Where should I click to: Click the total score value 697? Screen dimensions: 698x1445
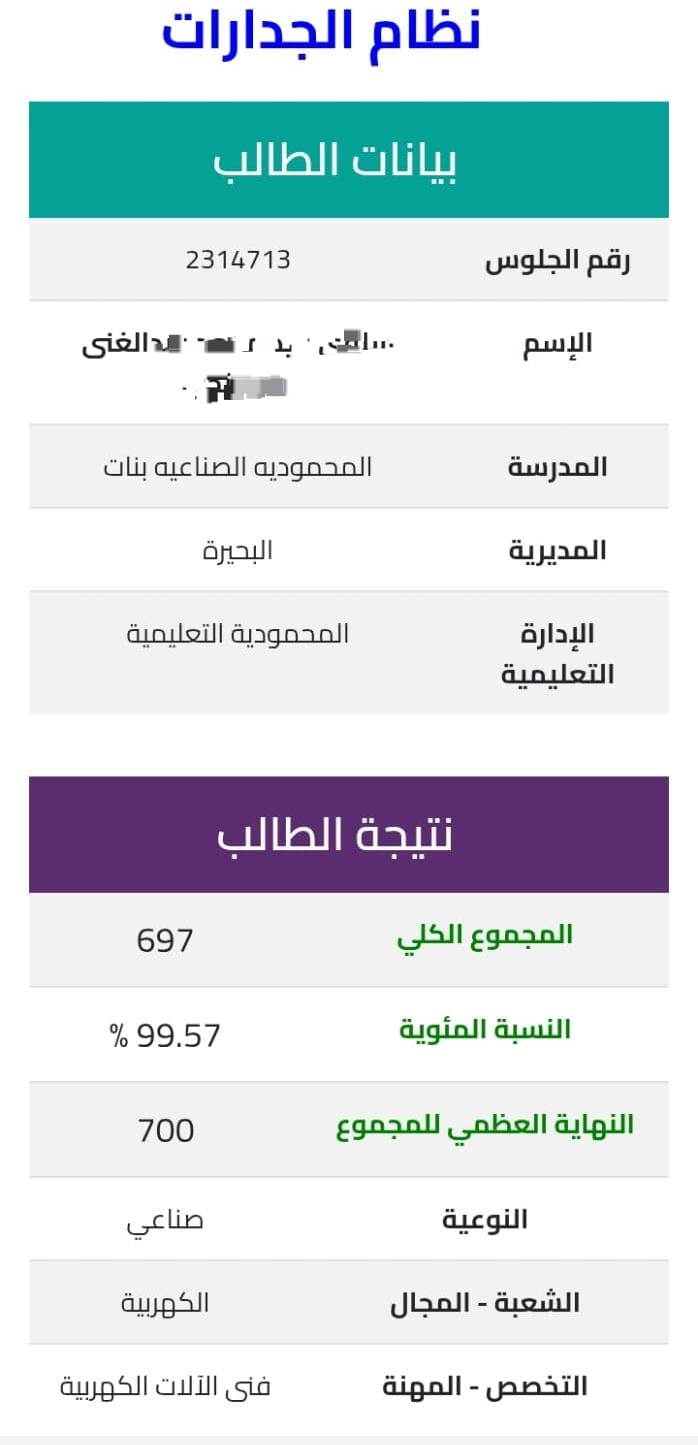165,941
